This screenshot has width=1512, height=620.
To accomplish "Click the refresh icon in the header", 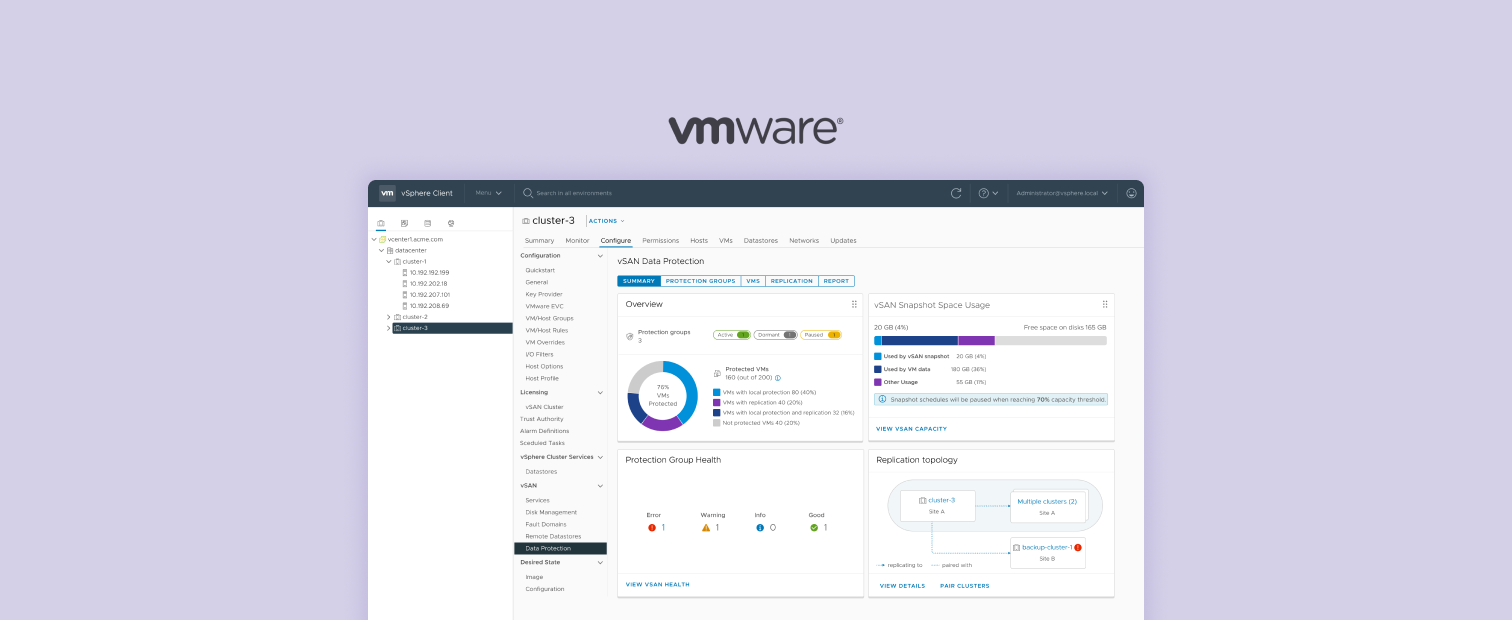I will tap(955, 192).
